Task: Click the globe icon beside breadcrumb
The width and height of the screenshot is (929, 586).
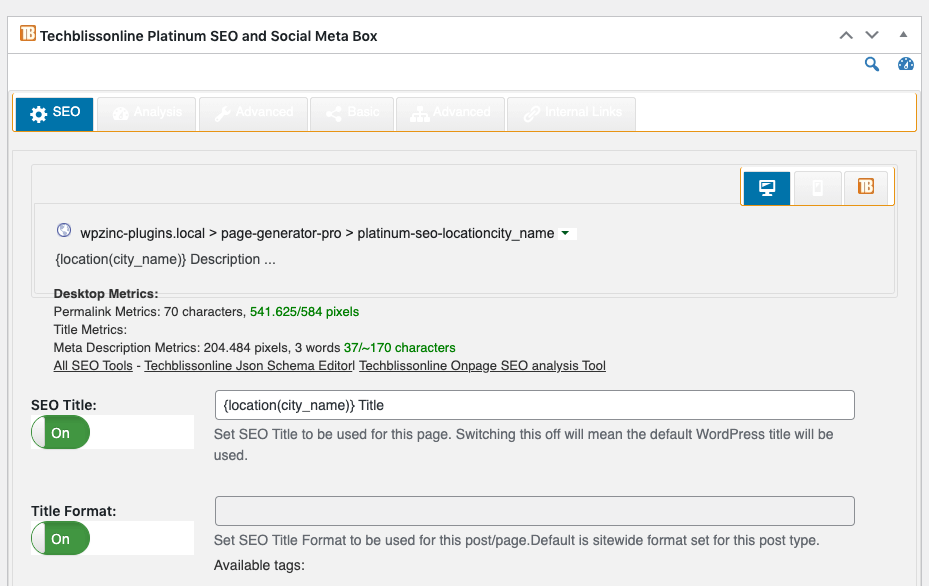Action: click(x=64, y=230)
